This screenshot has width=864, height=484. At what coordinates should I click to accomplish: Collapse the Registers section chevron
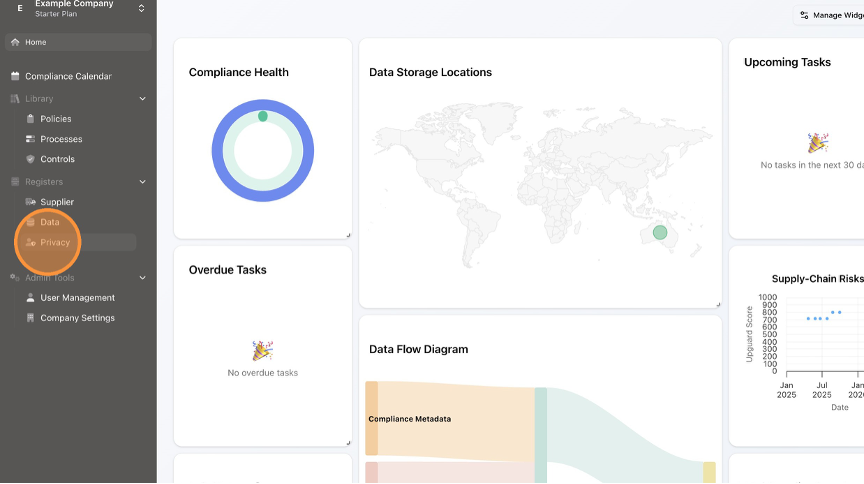(x=142, y=182)
